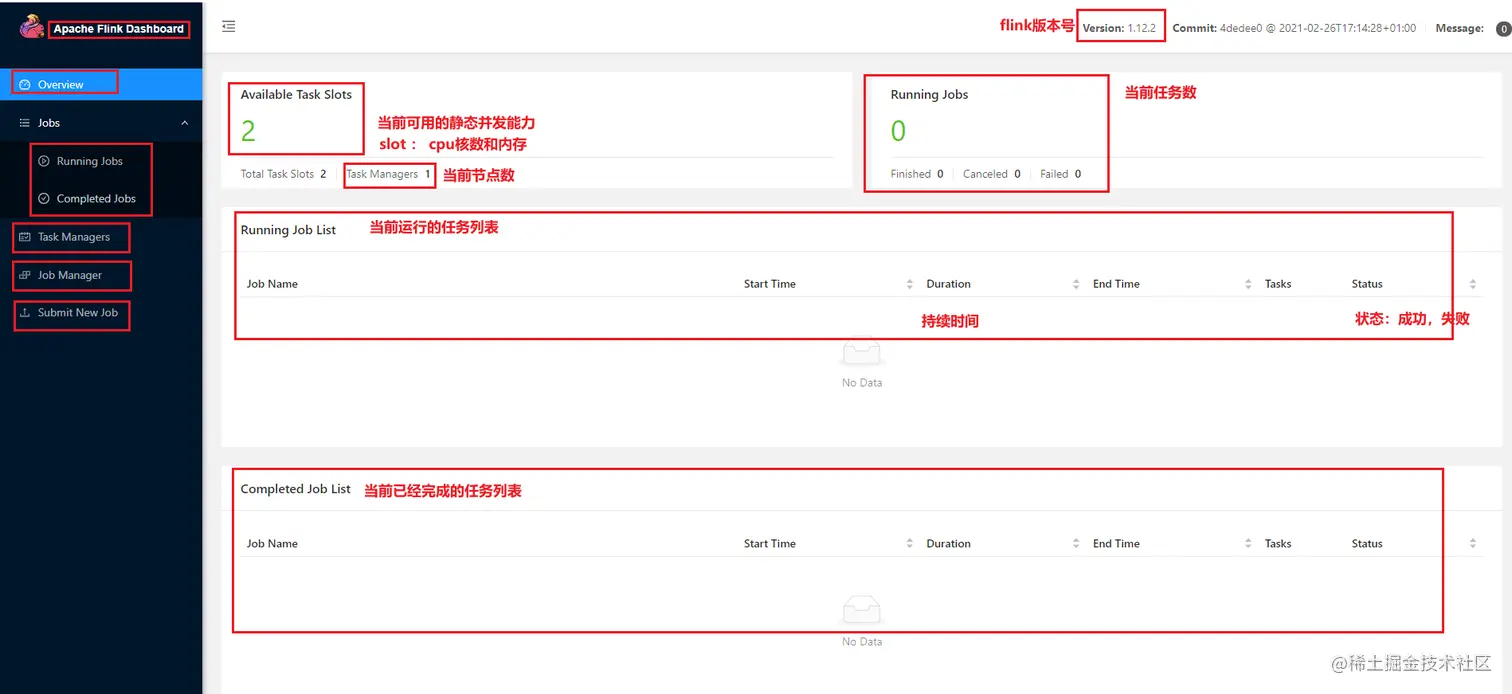This screenshot has height=694, width=1512.
Task: Click the Message count badge
Action: point(1503,29)
